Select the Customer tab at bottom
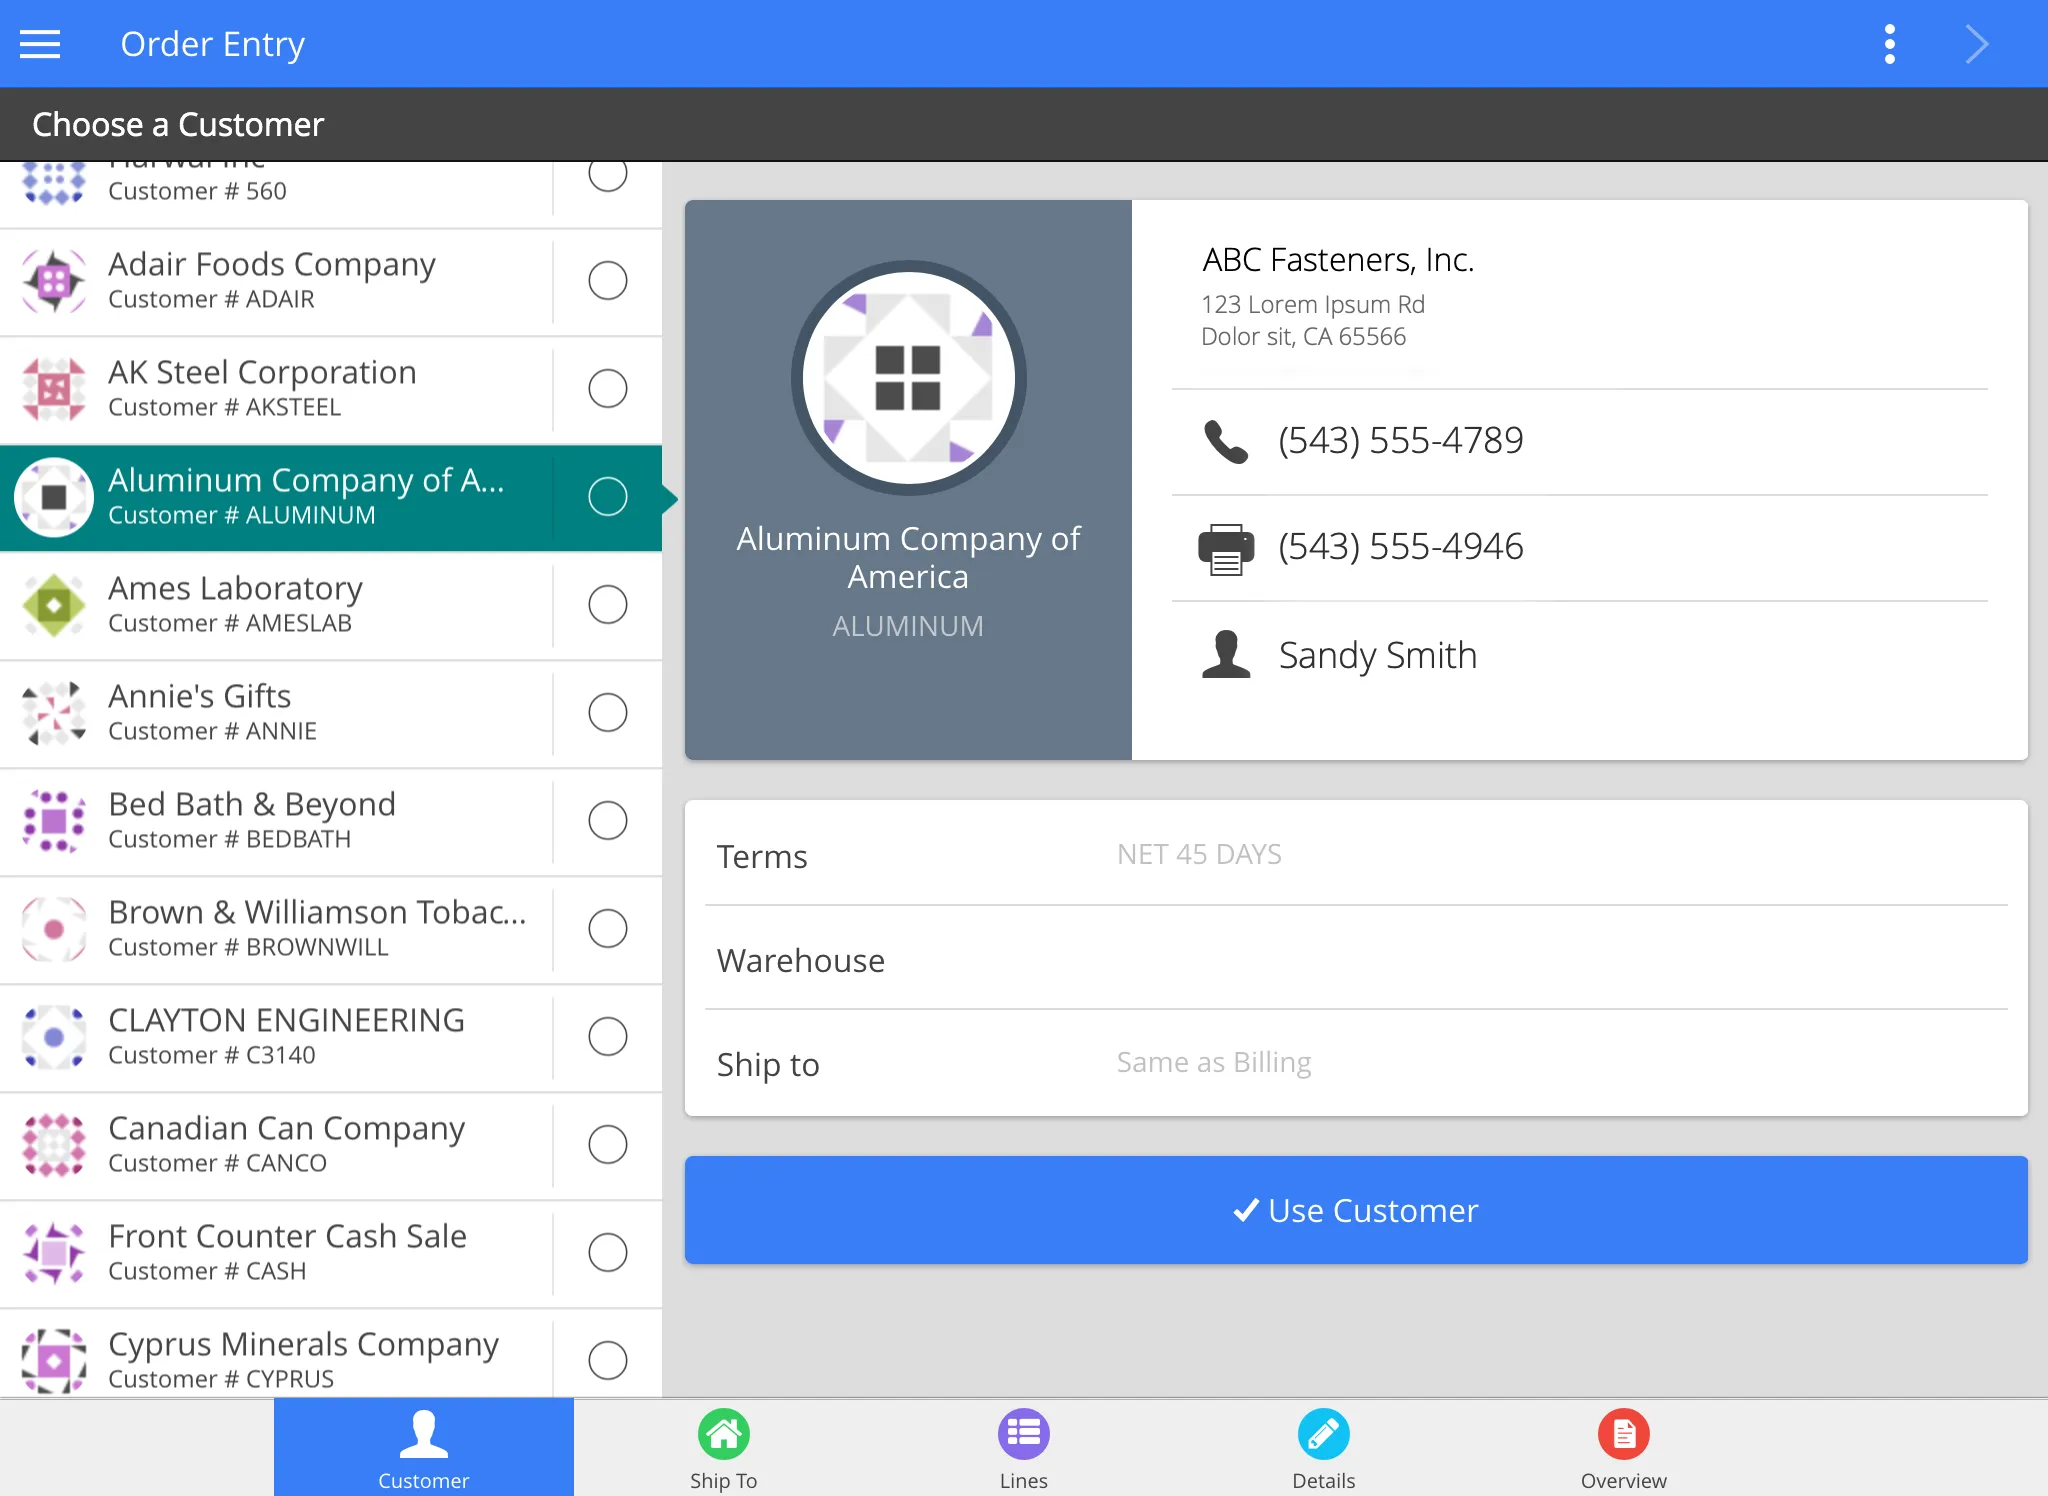The height and width of the screenshot is (1496, 2048). (x=423, y=1447)
